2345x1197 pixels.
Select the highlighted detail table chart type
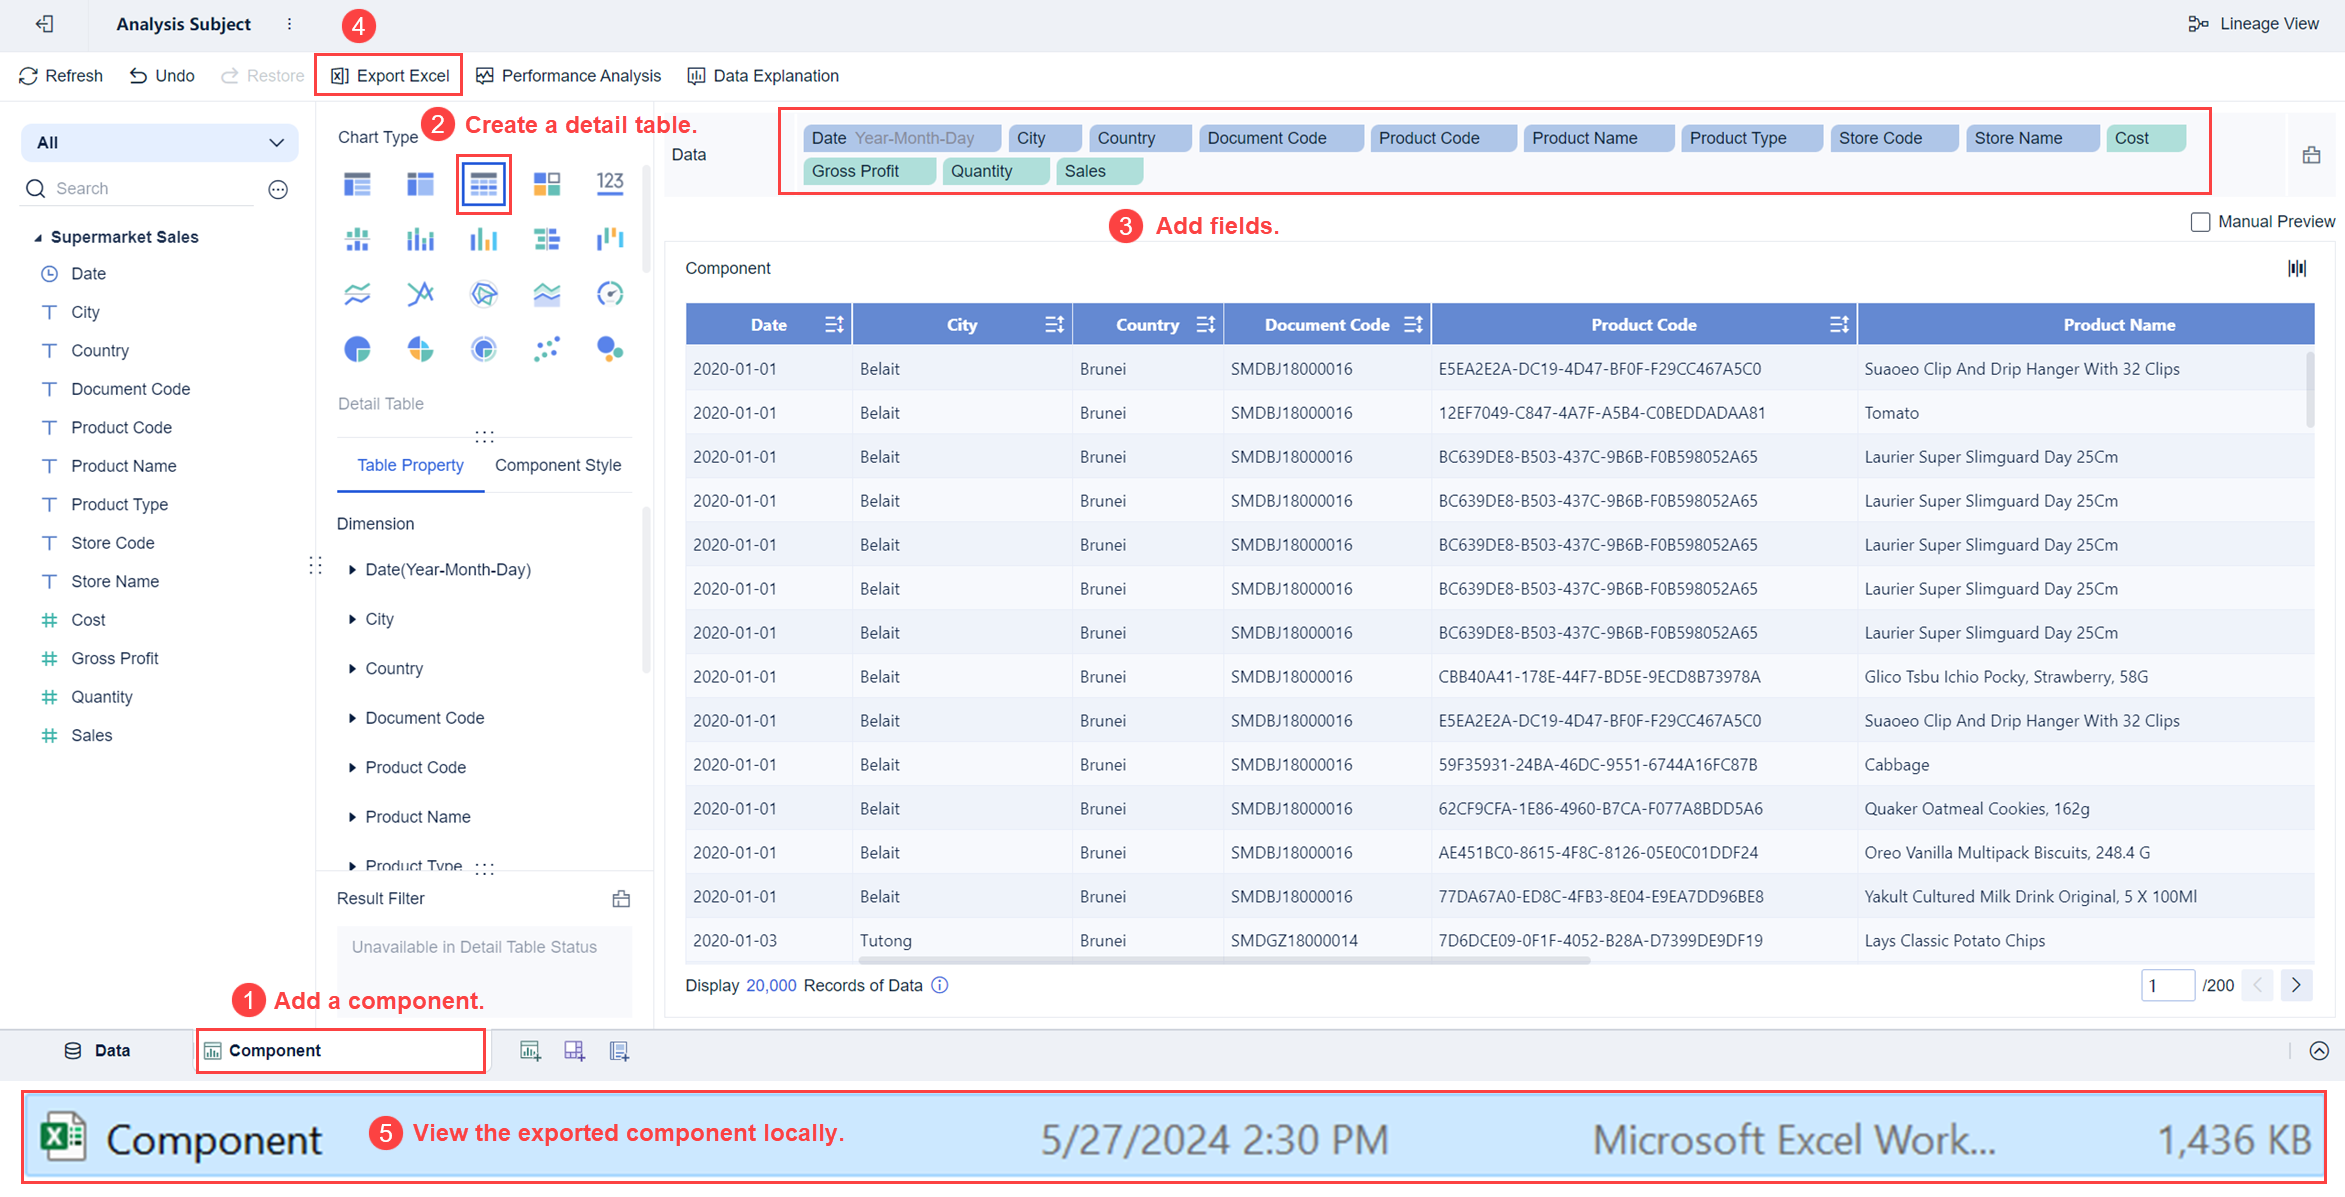click(x=484, y=183)
